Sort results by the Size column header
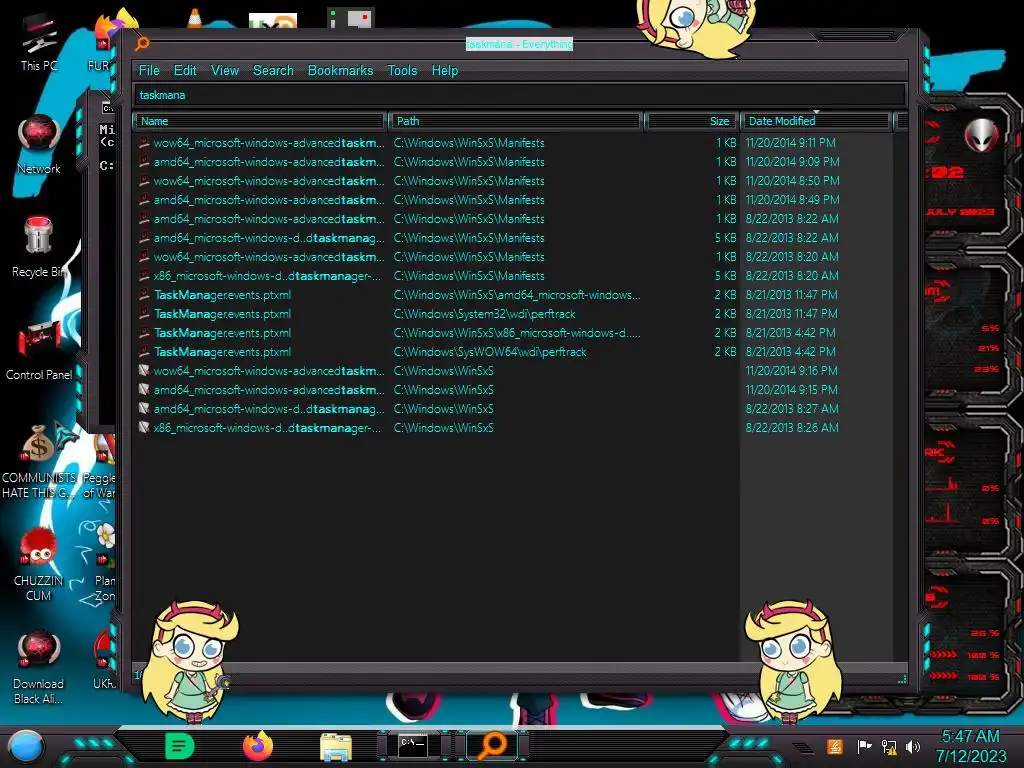1024x768 pixels. click(692, 121)
